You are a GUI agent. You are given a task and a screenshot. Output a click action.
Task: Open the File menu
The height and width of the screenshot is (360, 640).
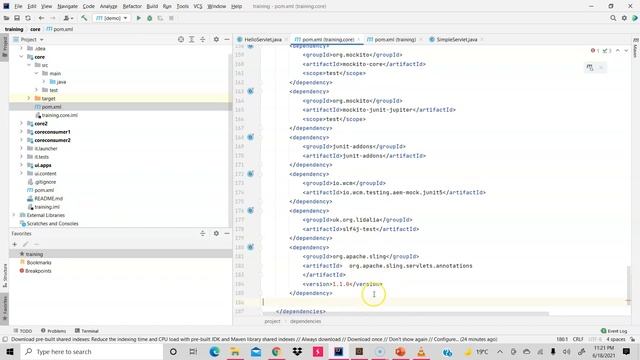tap(18, 6)
